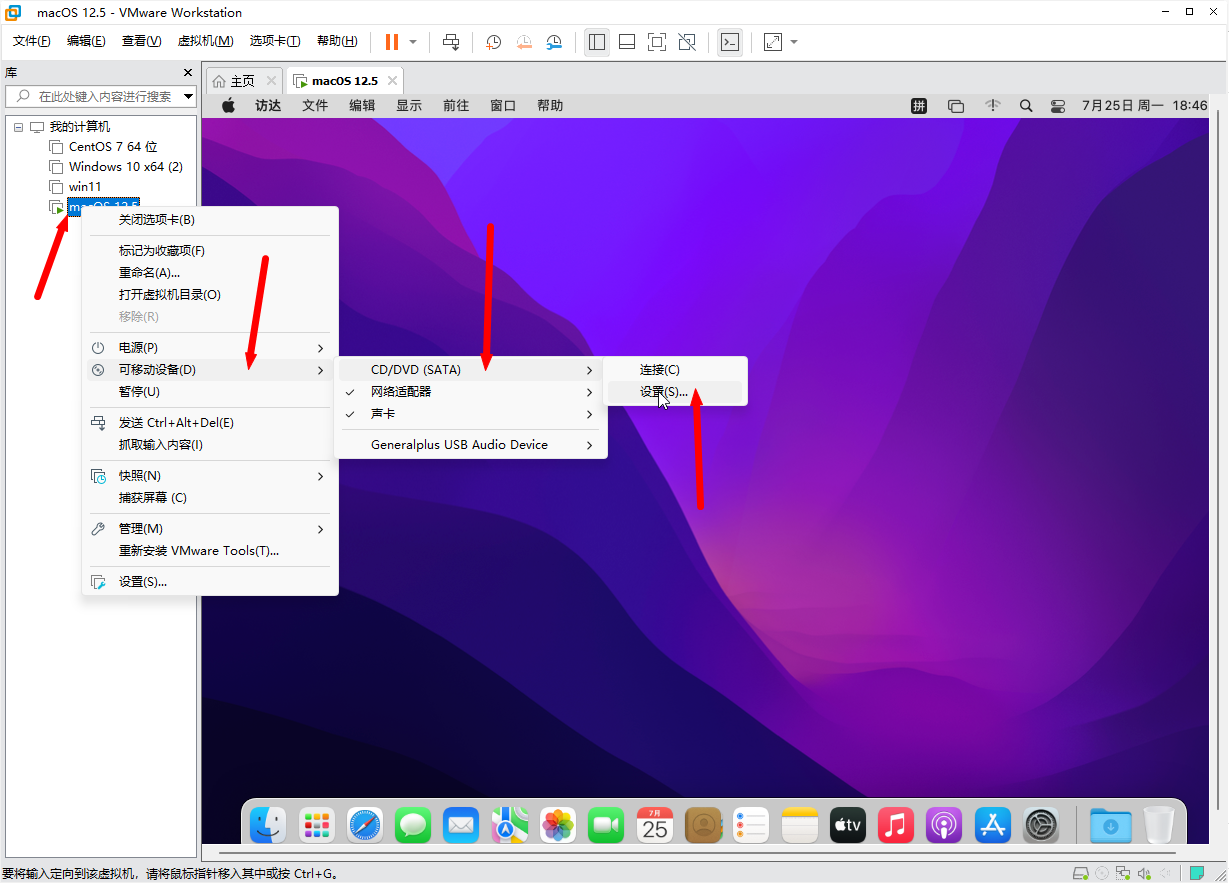Open the Mail app in the dock
The height and width of the screenshot is (884, 1229).
point(461,825)
